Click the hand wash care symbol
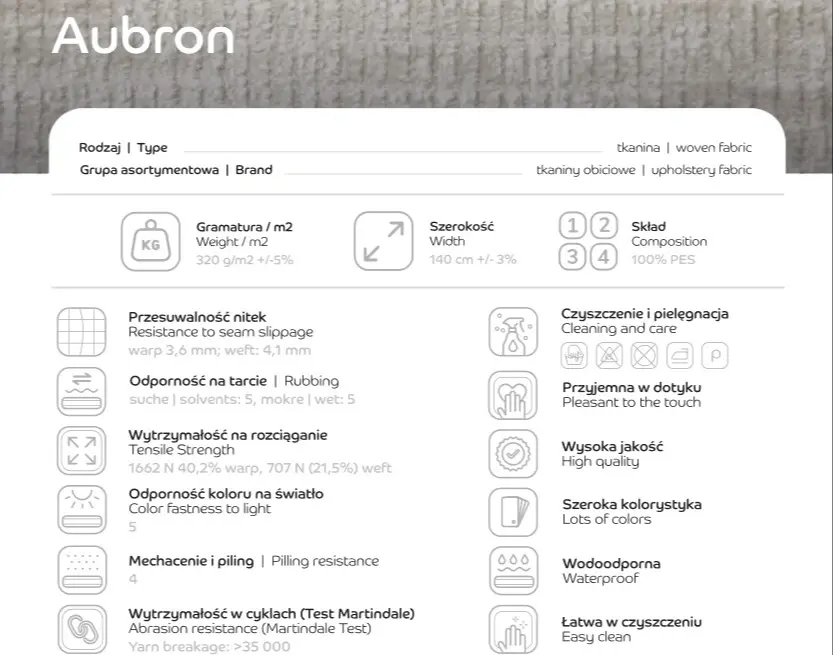This screenshot has height=655, width=833. pyautogui.click(x=574, y=355)
